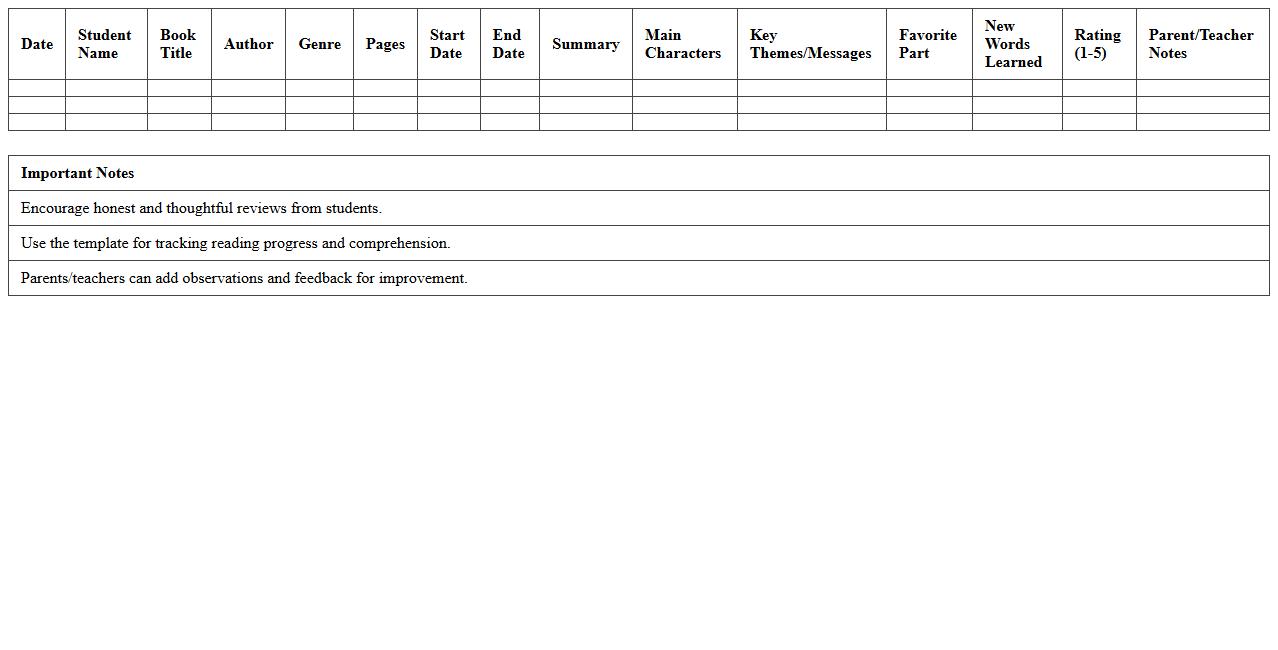The image size is (1278, 650).
Task: Select the Author column header
Action: coord(248,44)
